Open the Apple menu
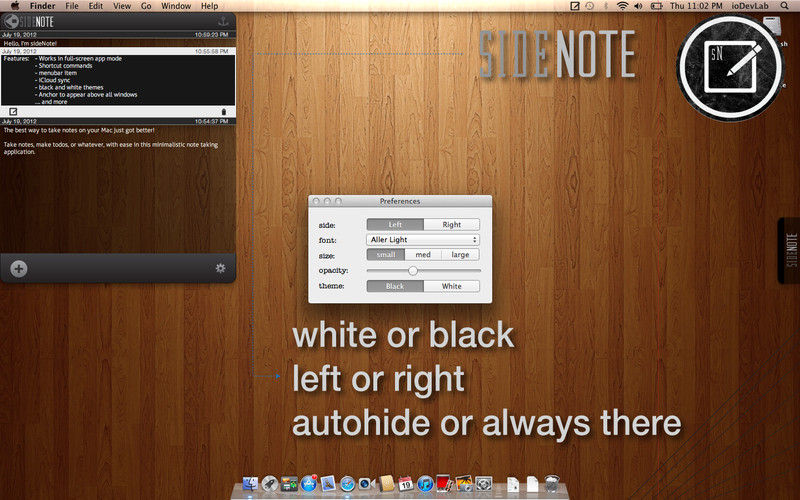Viewport: 800px width, 500px height. 15,6
